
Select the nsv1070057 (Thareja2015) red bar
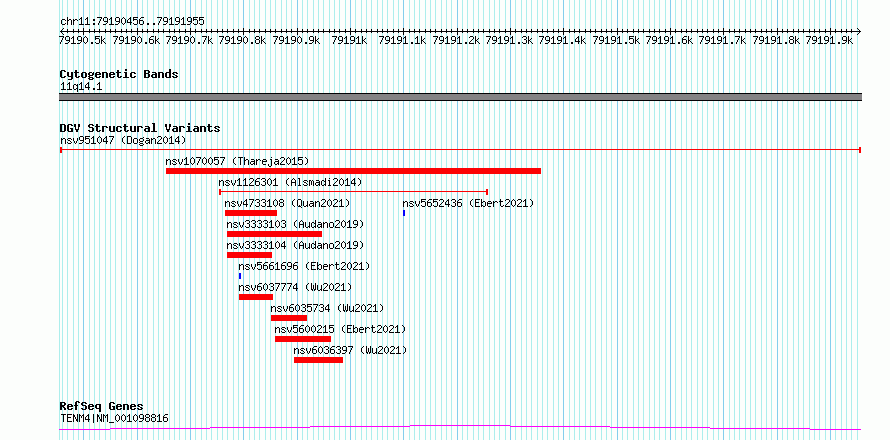(353, 171)
